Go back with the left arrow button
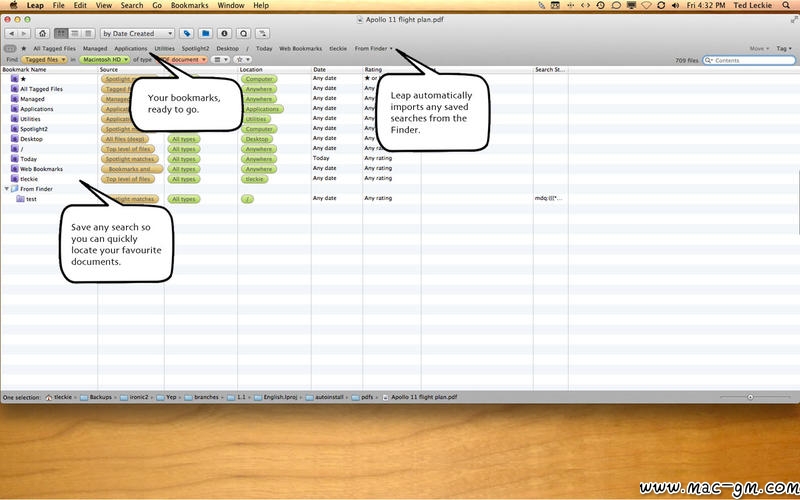The height and width of the screenshot is (500, 800). (11, 33)
